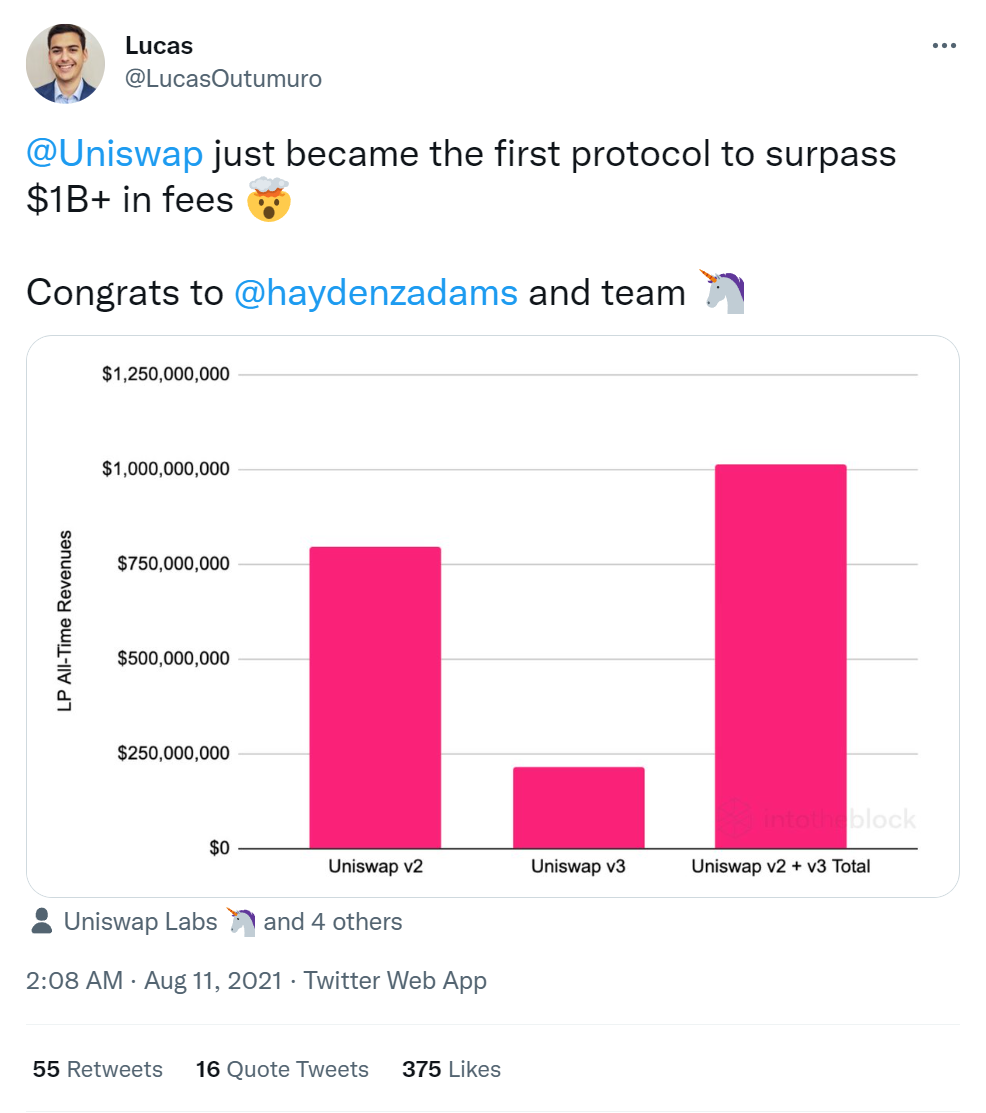Open the @haydenzadams mention link
986x1113 pixels.
tap(375, 292)
